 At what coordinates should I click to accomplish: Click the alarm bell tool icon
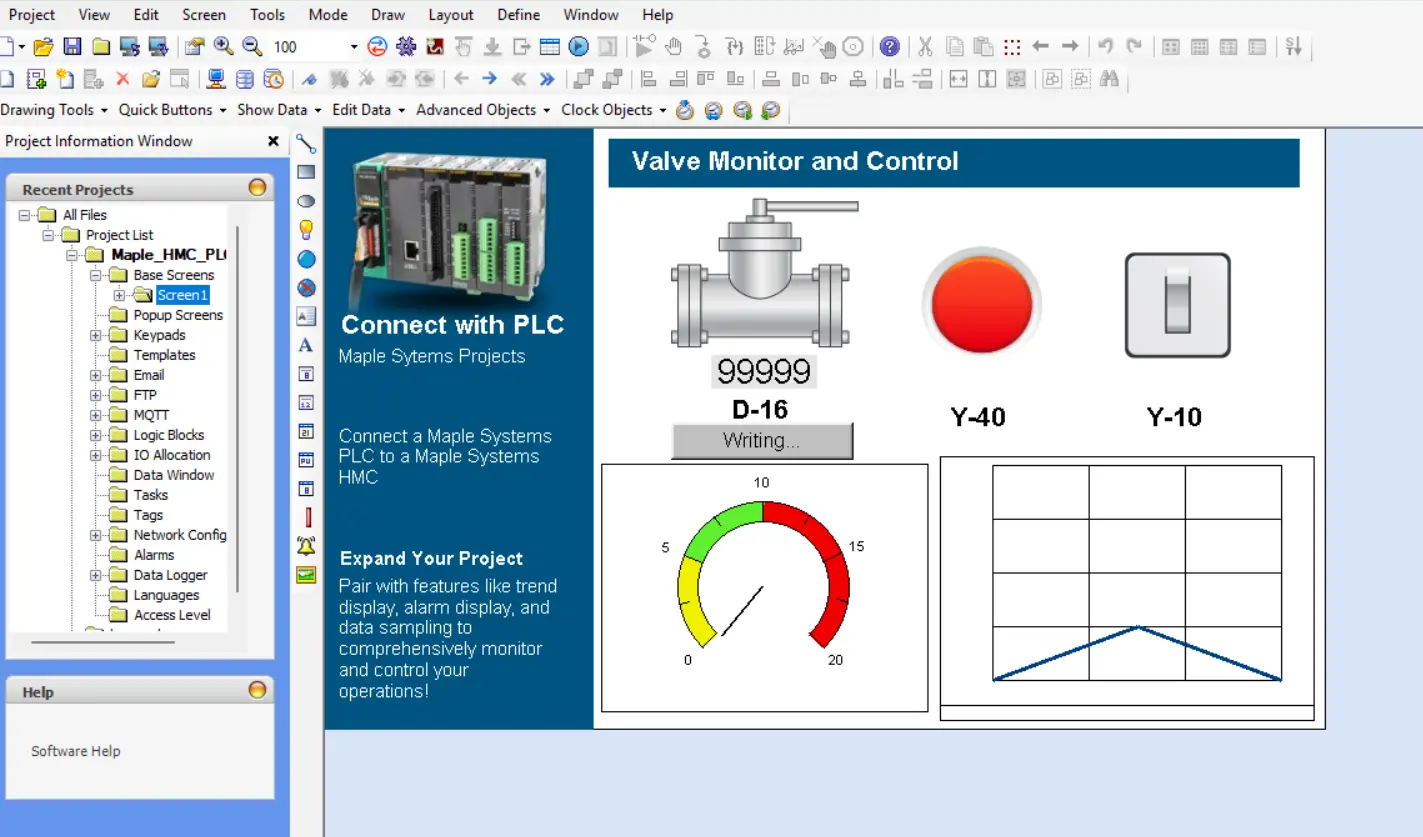pyautogui.click(x=306, y=546)
